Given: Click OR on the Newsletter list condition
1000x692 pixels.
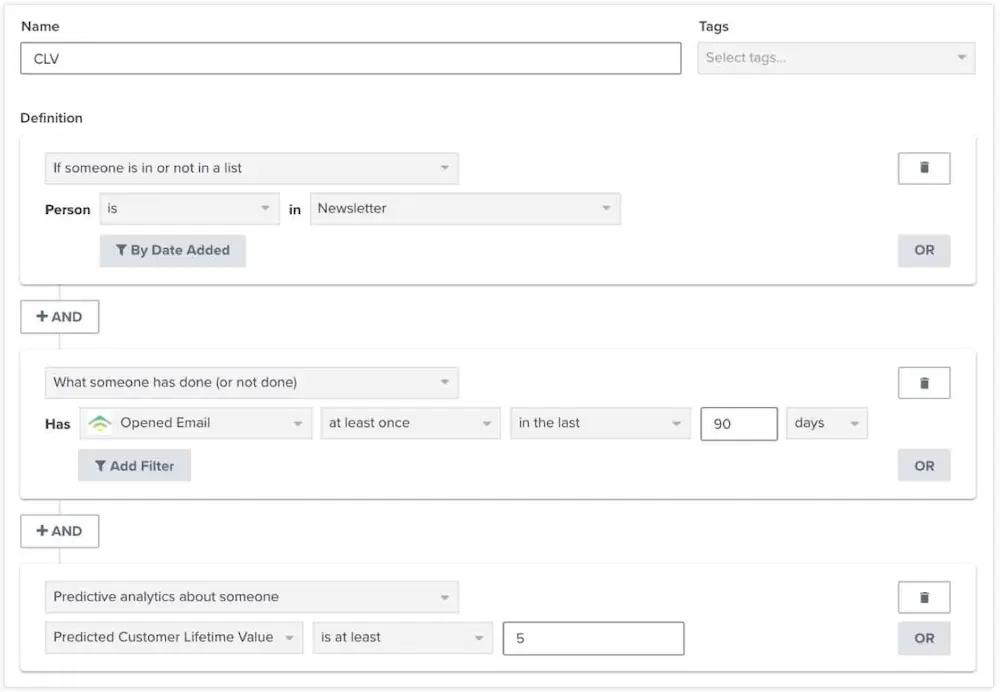Looking at the screenshot, I should coord(923,250).
